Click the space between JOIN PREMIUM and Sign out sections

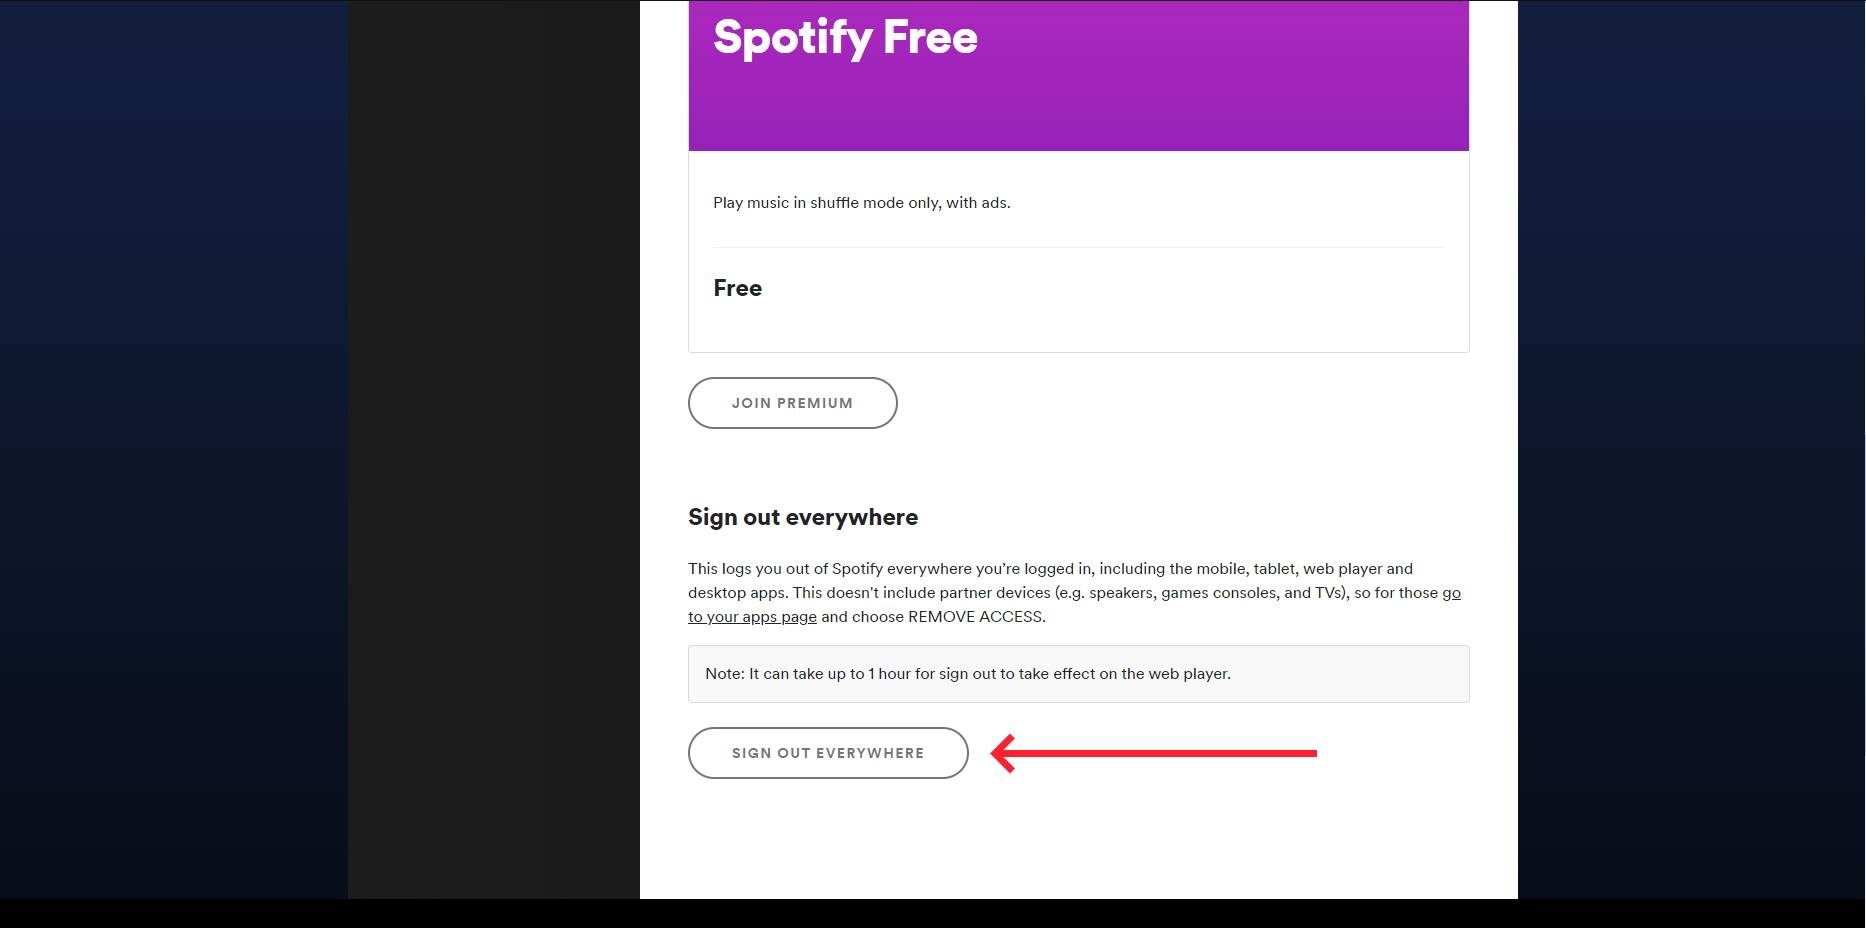(1078, 465)
